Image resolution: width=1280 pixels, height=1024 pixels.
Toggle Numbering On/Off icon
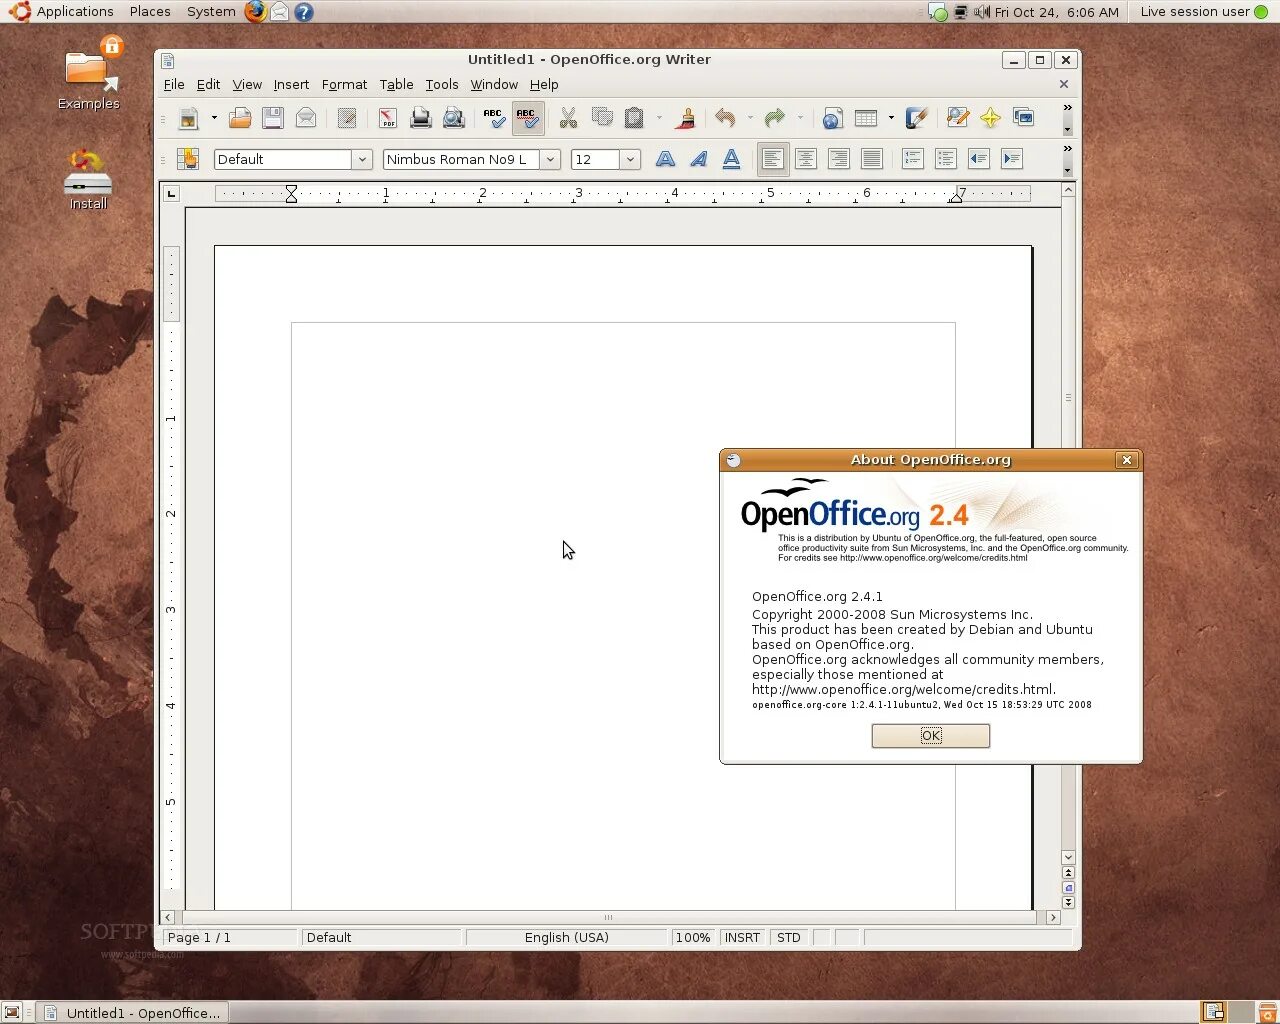coord(912,159)
